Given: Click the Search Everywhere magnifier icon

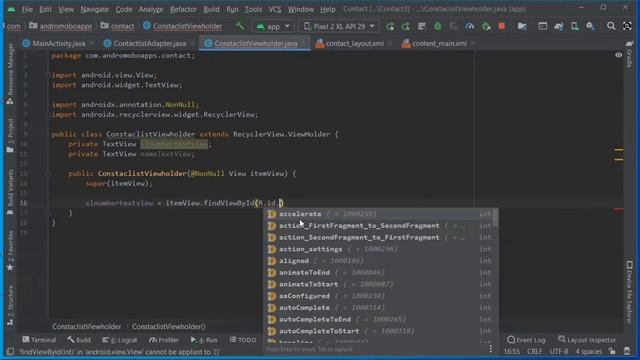Looking at the screenshot, I should [611, 27].
